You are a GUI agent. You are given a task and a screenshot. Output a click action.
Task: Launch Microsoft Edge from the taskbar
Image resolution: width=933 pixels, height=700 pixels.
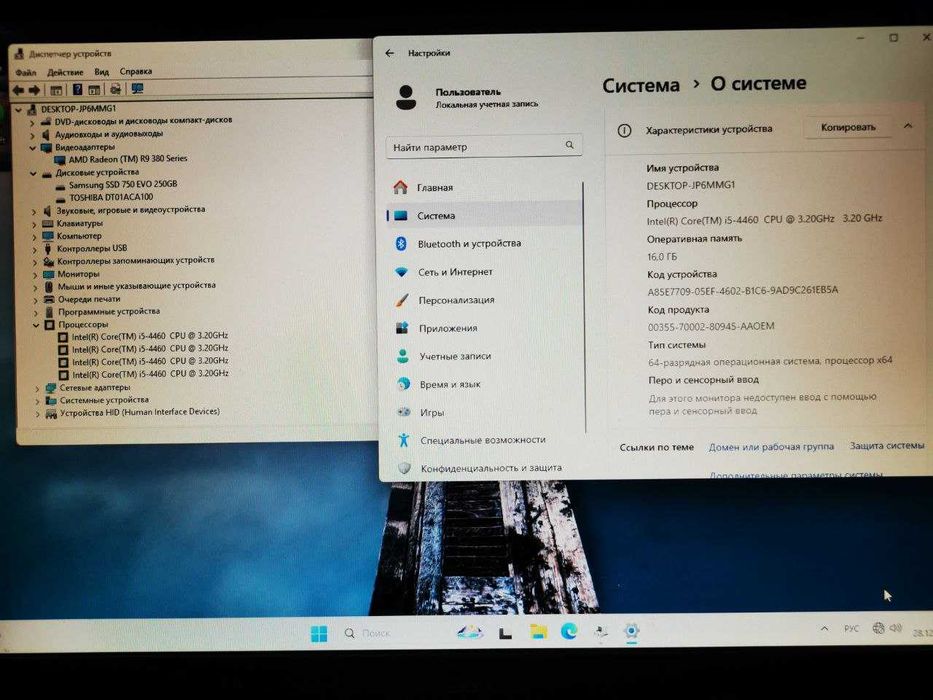(x=569, y=631)
